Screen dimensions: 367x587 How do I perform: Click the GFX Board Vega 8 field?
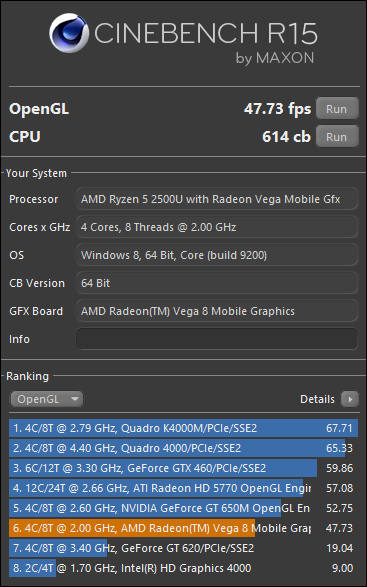coord(217,311)
